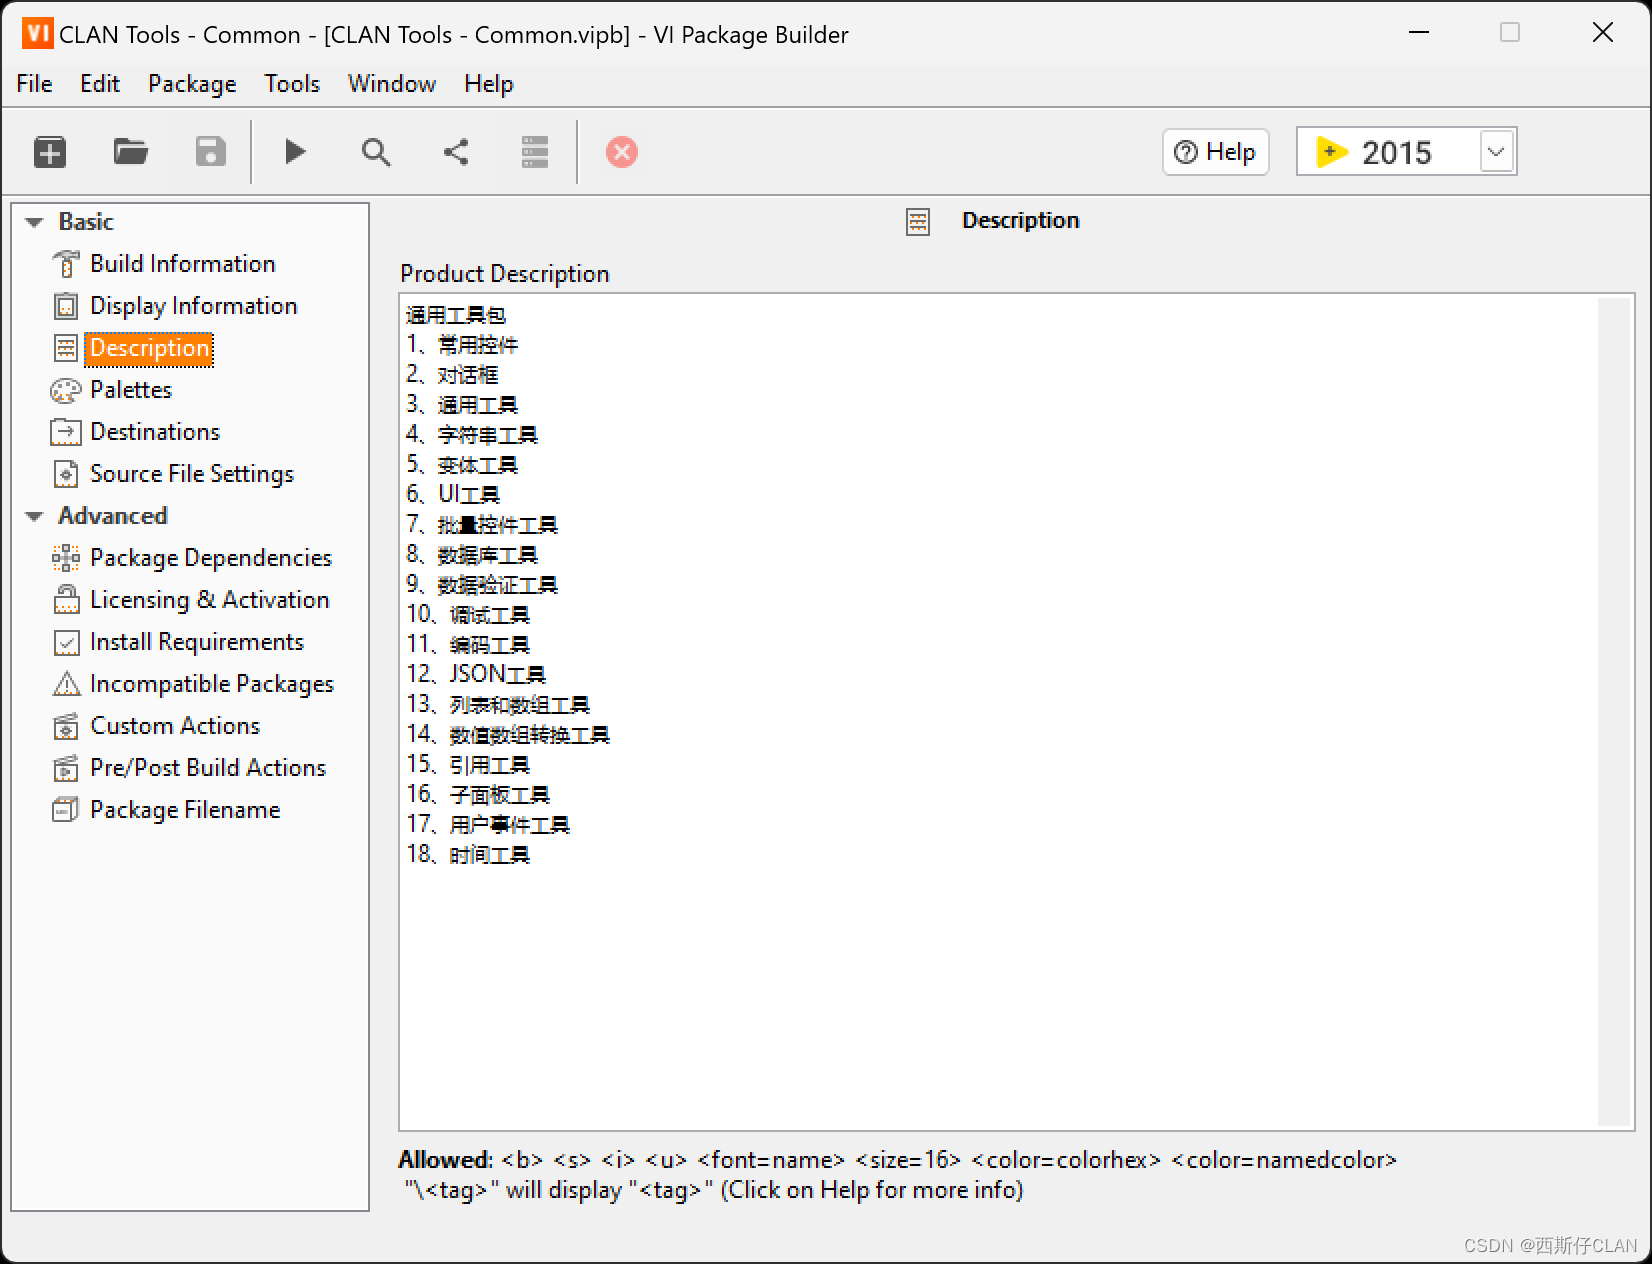Collapse the Basic section

coord(33,221)
